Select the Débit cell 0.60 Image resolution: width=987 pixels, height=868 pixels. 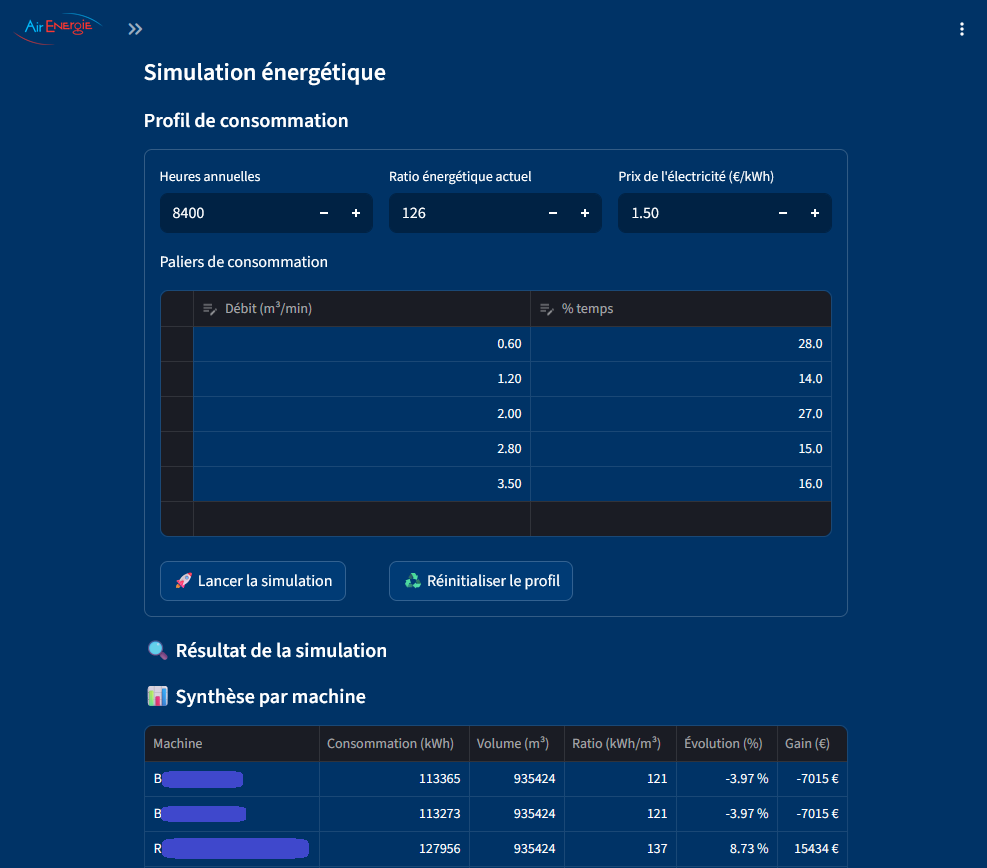[x=362, y=344]
